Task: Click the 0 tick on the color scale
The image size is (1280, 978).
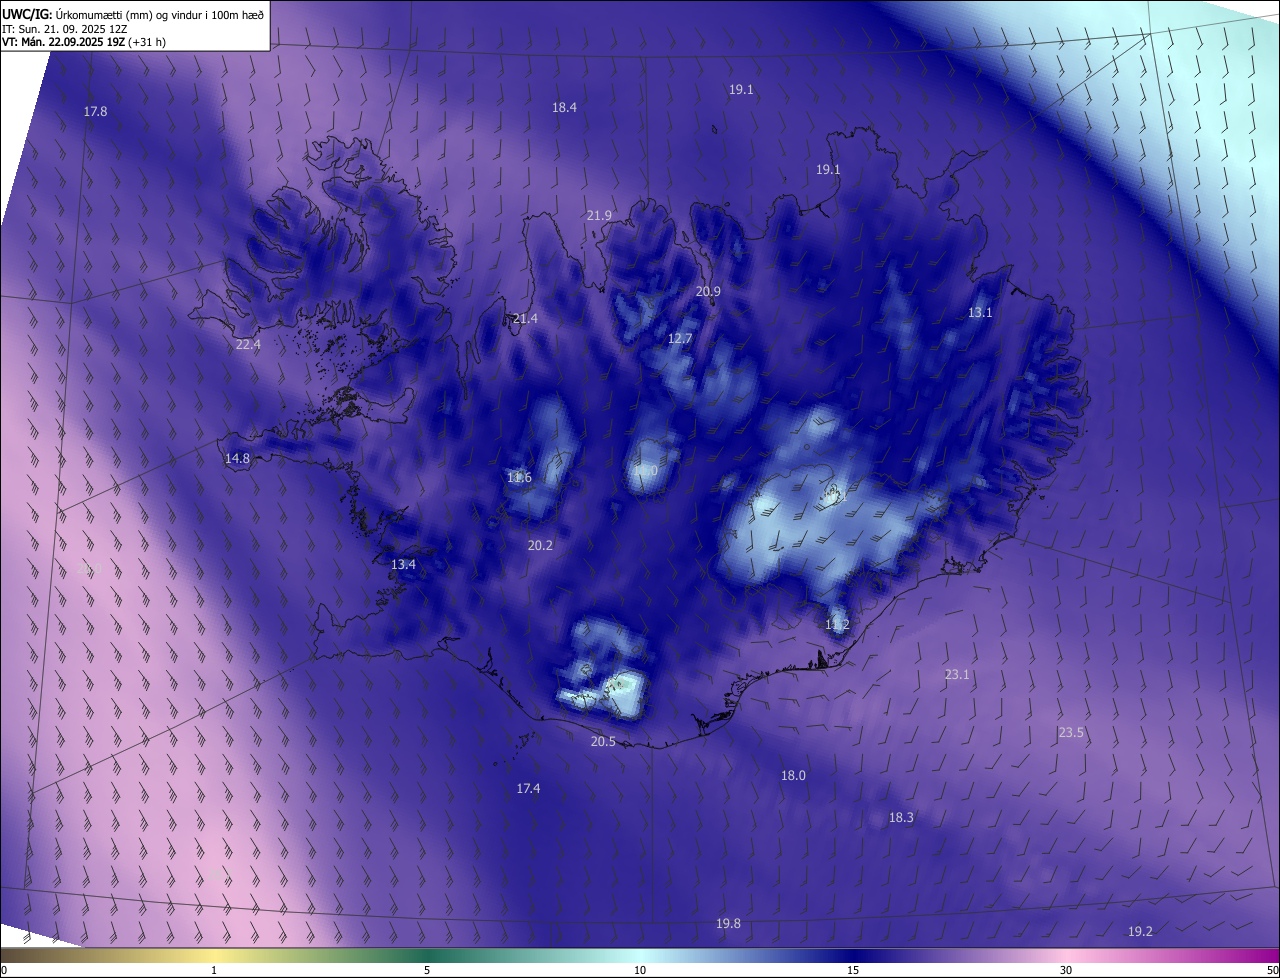Action: tap(4, 970)
